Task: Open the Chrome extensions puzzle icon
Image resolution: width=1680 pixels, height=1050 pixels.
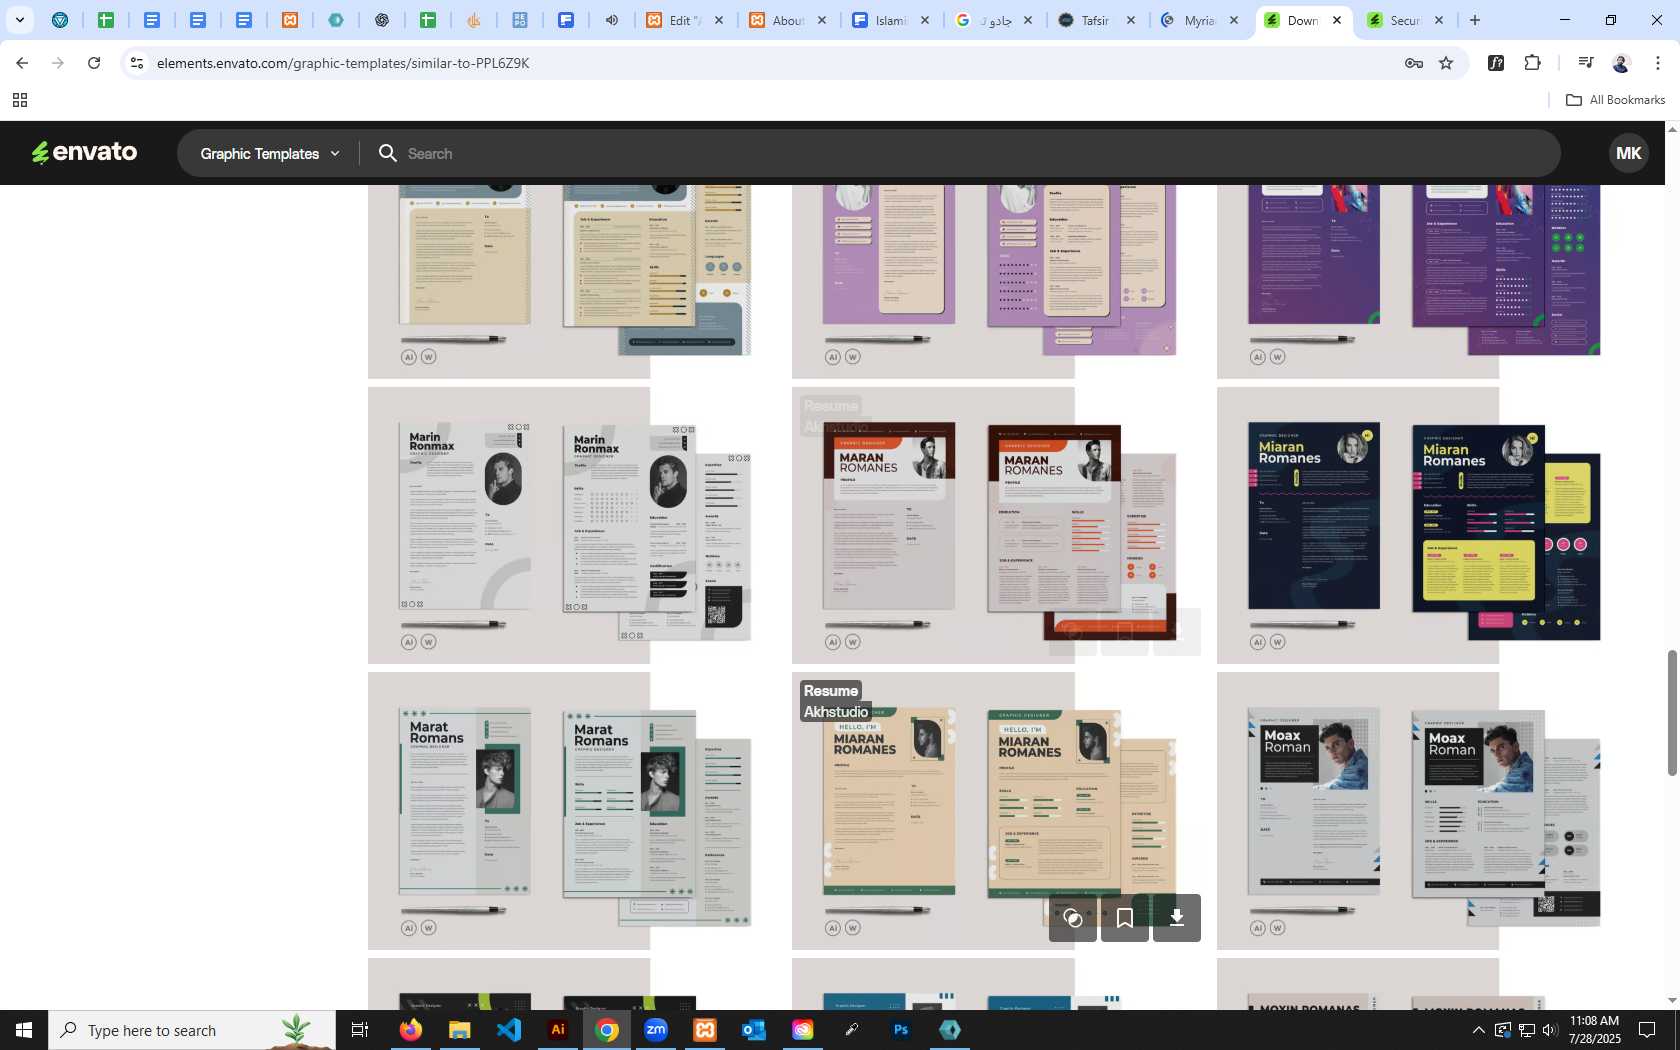Action: [x=1532, y=63]
